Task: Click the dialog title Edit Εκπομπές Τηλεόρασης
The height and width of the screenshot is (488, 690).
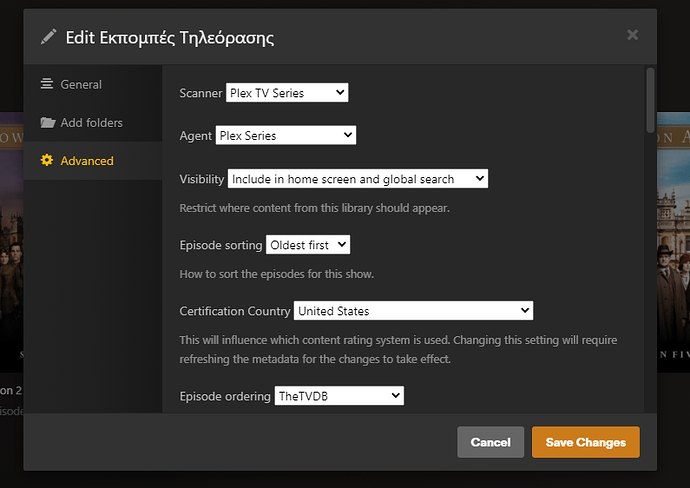Action: 169,38
